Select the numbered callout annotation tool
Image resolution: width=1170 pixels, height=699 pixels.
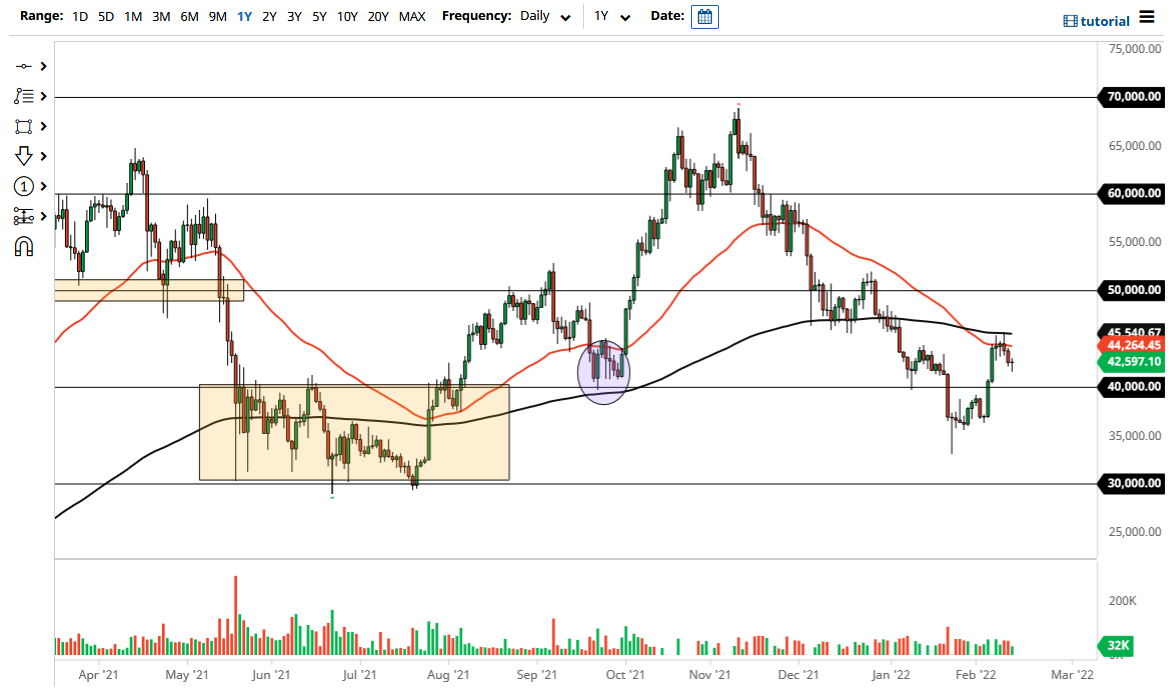26,186
